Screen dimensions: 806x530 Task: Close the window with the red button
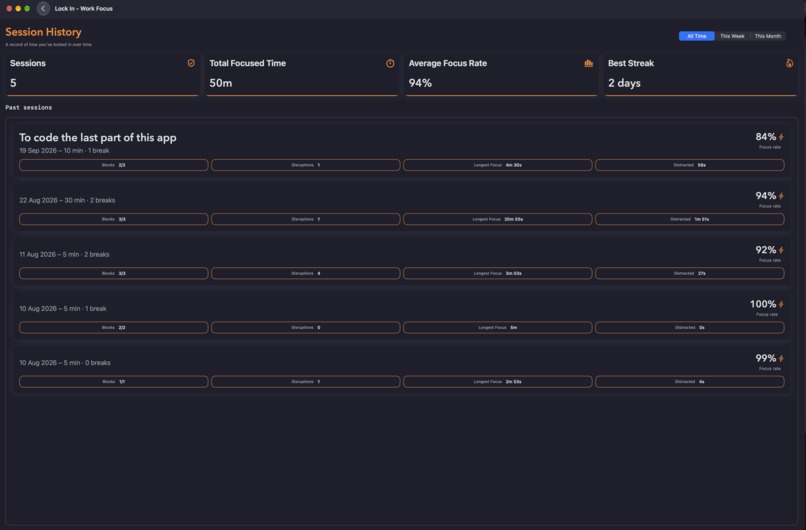coord(9,8)
